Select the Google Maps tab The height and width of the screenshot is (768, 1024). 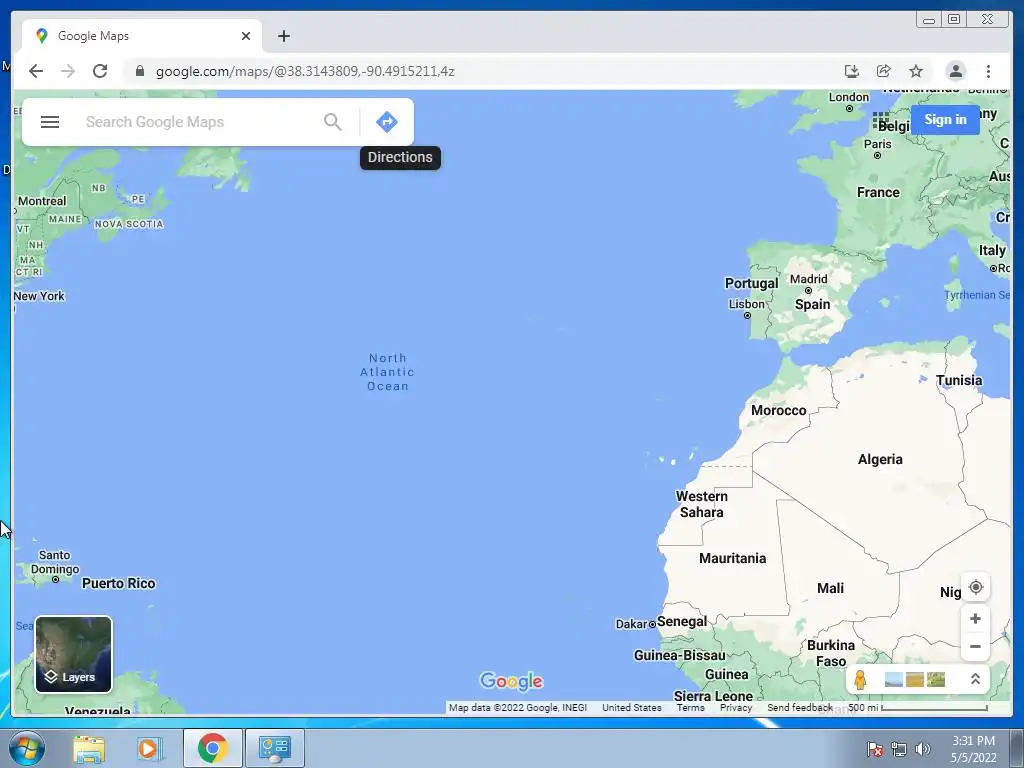140,36
